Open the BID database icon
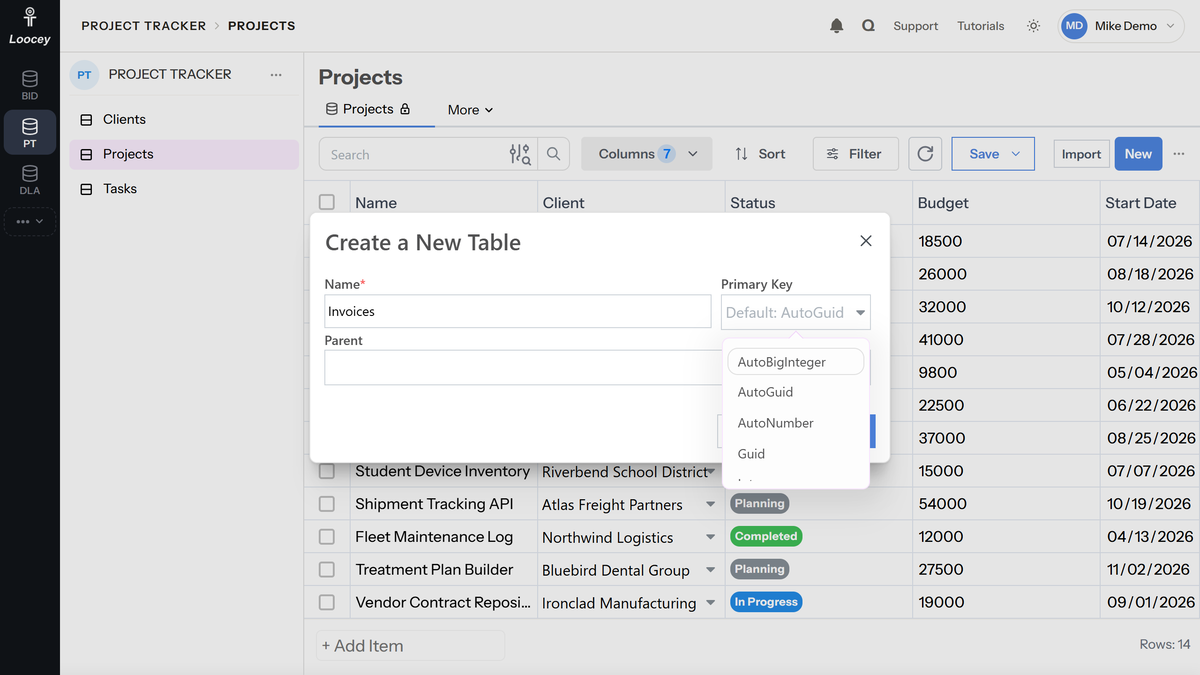 point(30,85)
